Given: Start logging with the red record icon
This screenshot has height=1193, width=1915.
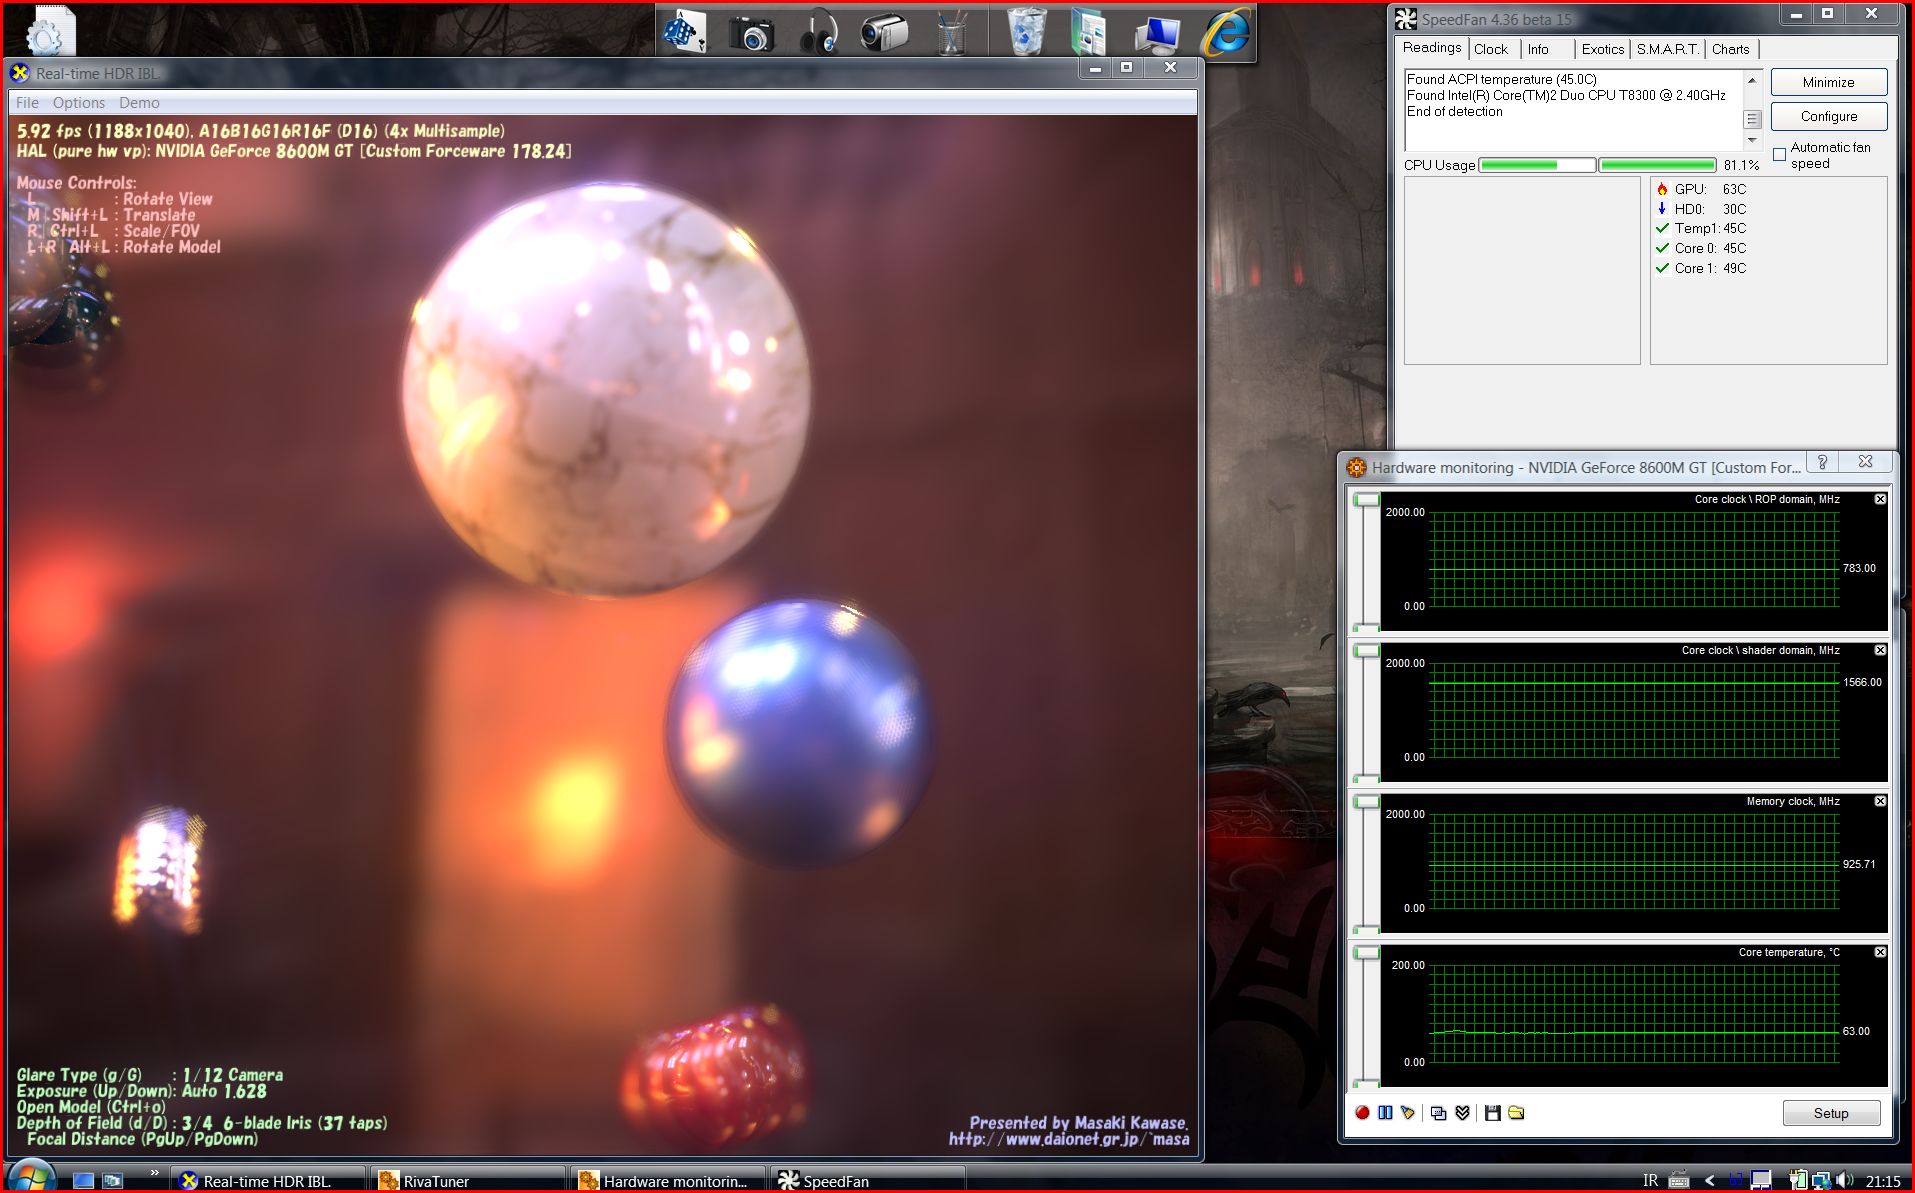Looking at the screenshot, I should [1362, 1113].
